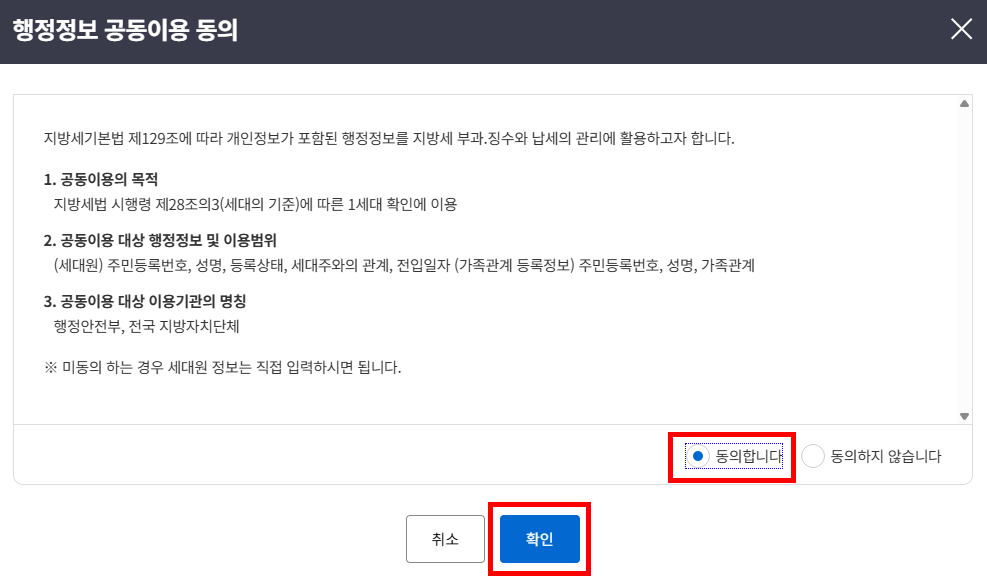987x580 pixels.
Task: Click the intro paragraph citing 지방세기본법 제129조
Action: click(x=389, y=138)
